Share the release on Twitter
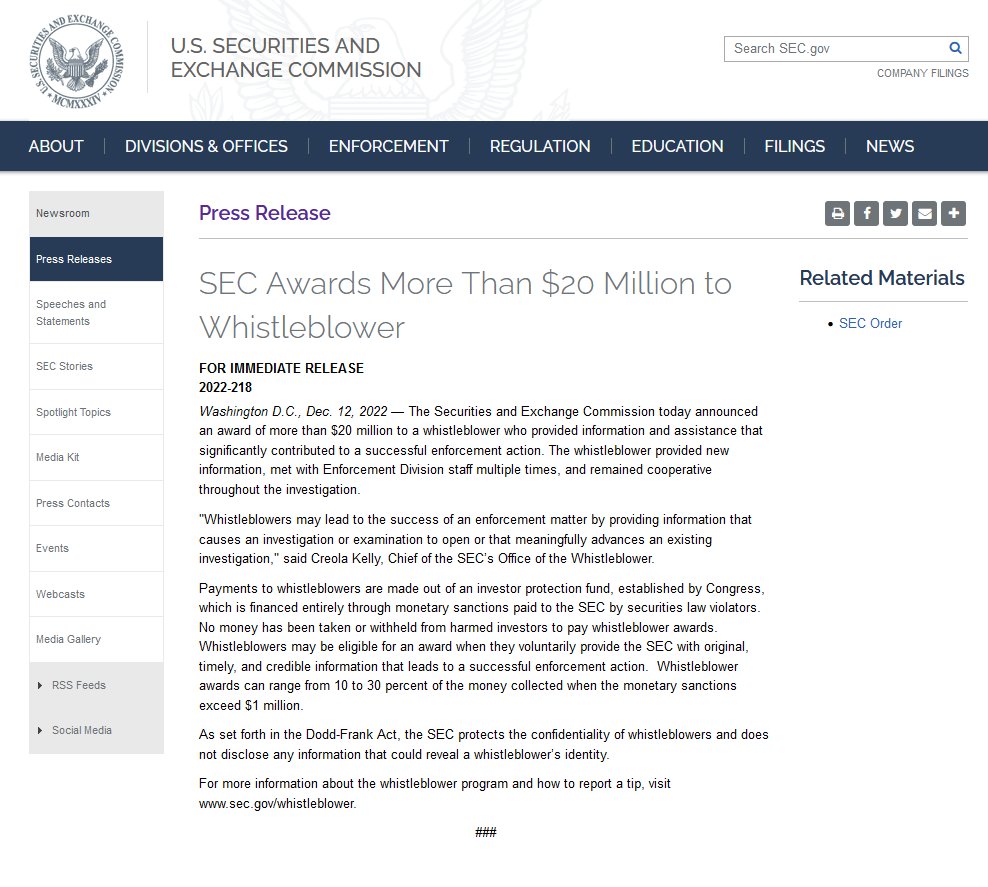The height and width of the screenshot is (887, 988). 895,214
